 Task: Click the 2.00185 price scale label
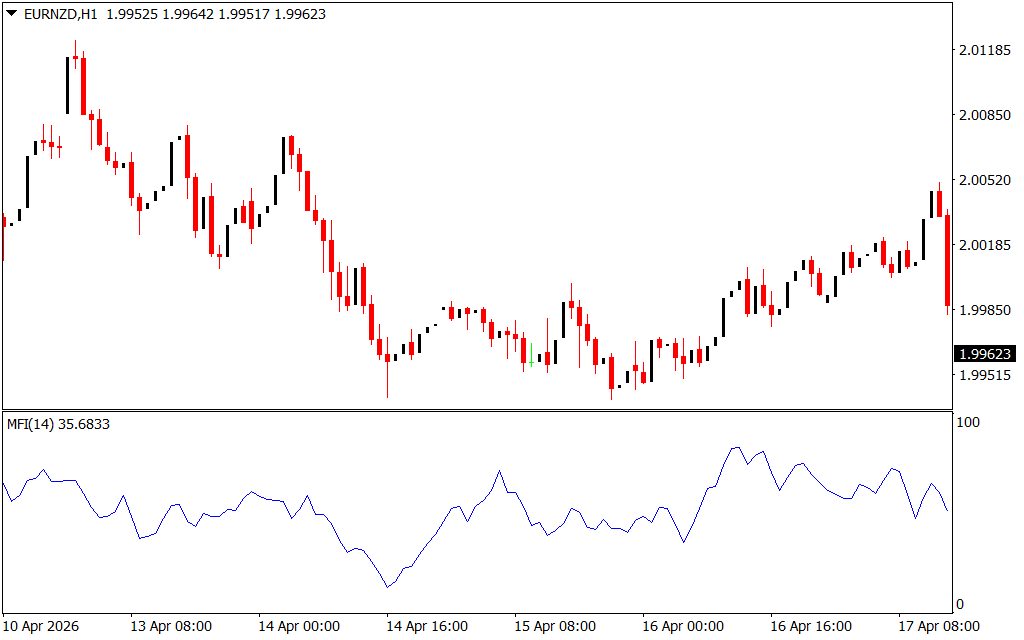(985, 246)
